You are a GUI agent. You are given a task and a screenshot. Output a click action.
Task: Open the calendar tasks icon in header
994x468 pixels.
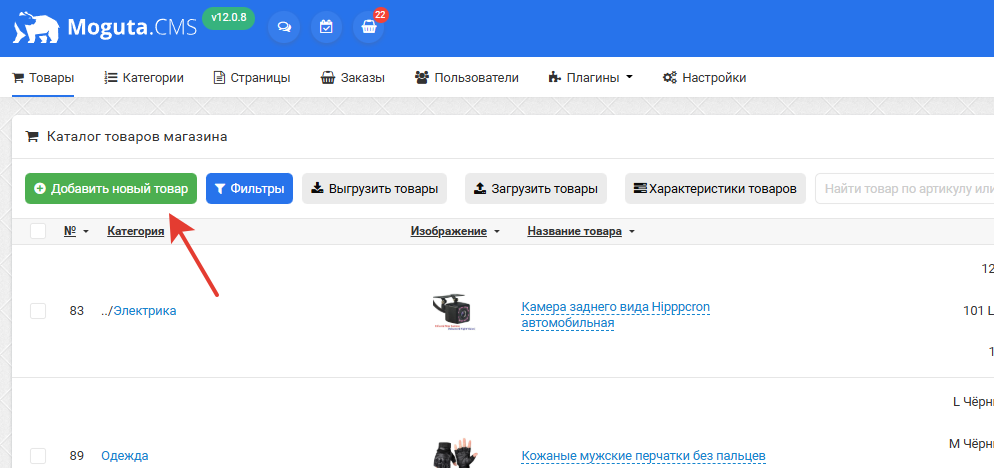tap(326, 28)
